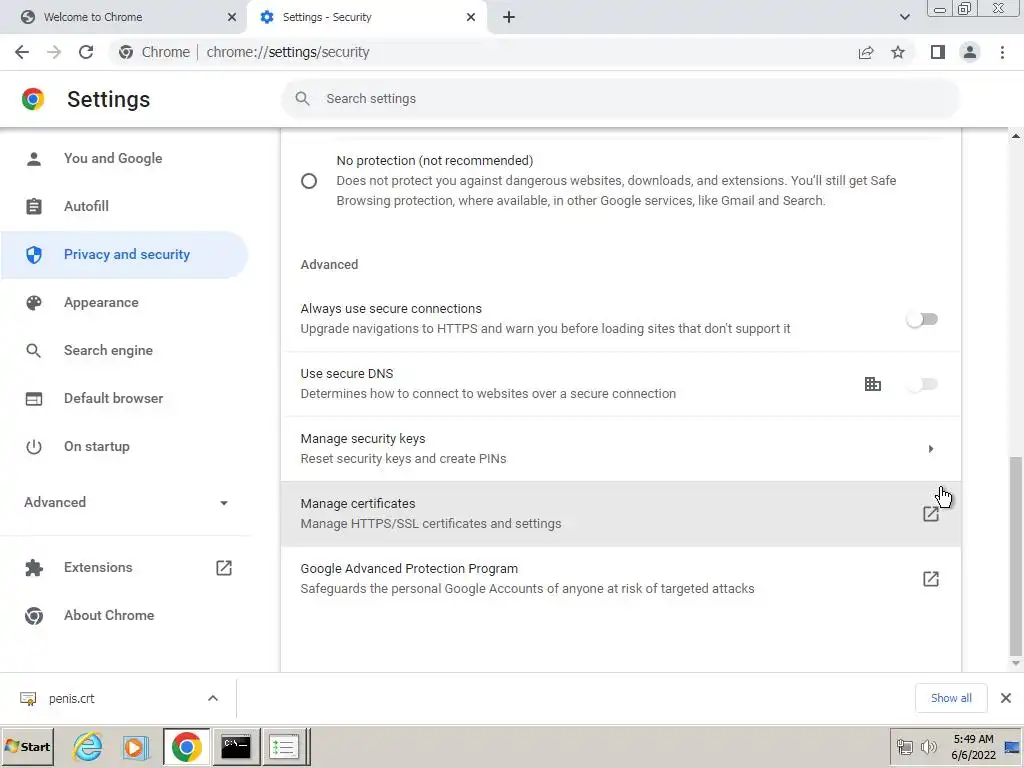The height and width of the screenshot is (768, 1024).
Task: Click the magnifier icon in Search settings
Action: coord(302,99)
